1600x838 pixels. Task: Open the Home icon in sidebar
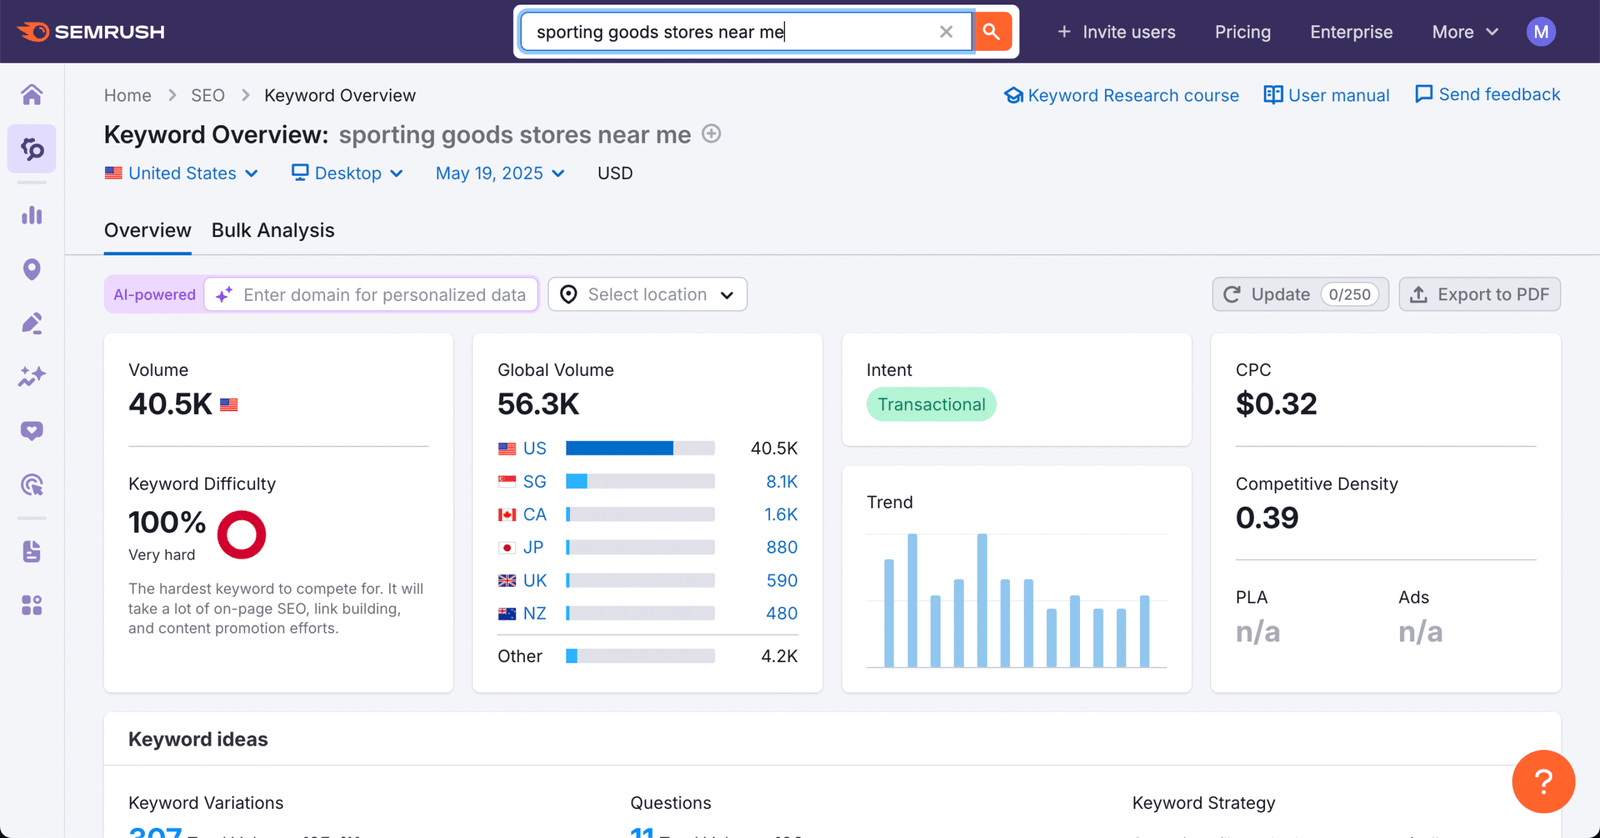tap(32, 94)
